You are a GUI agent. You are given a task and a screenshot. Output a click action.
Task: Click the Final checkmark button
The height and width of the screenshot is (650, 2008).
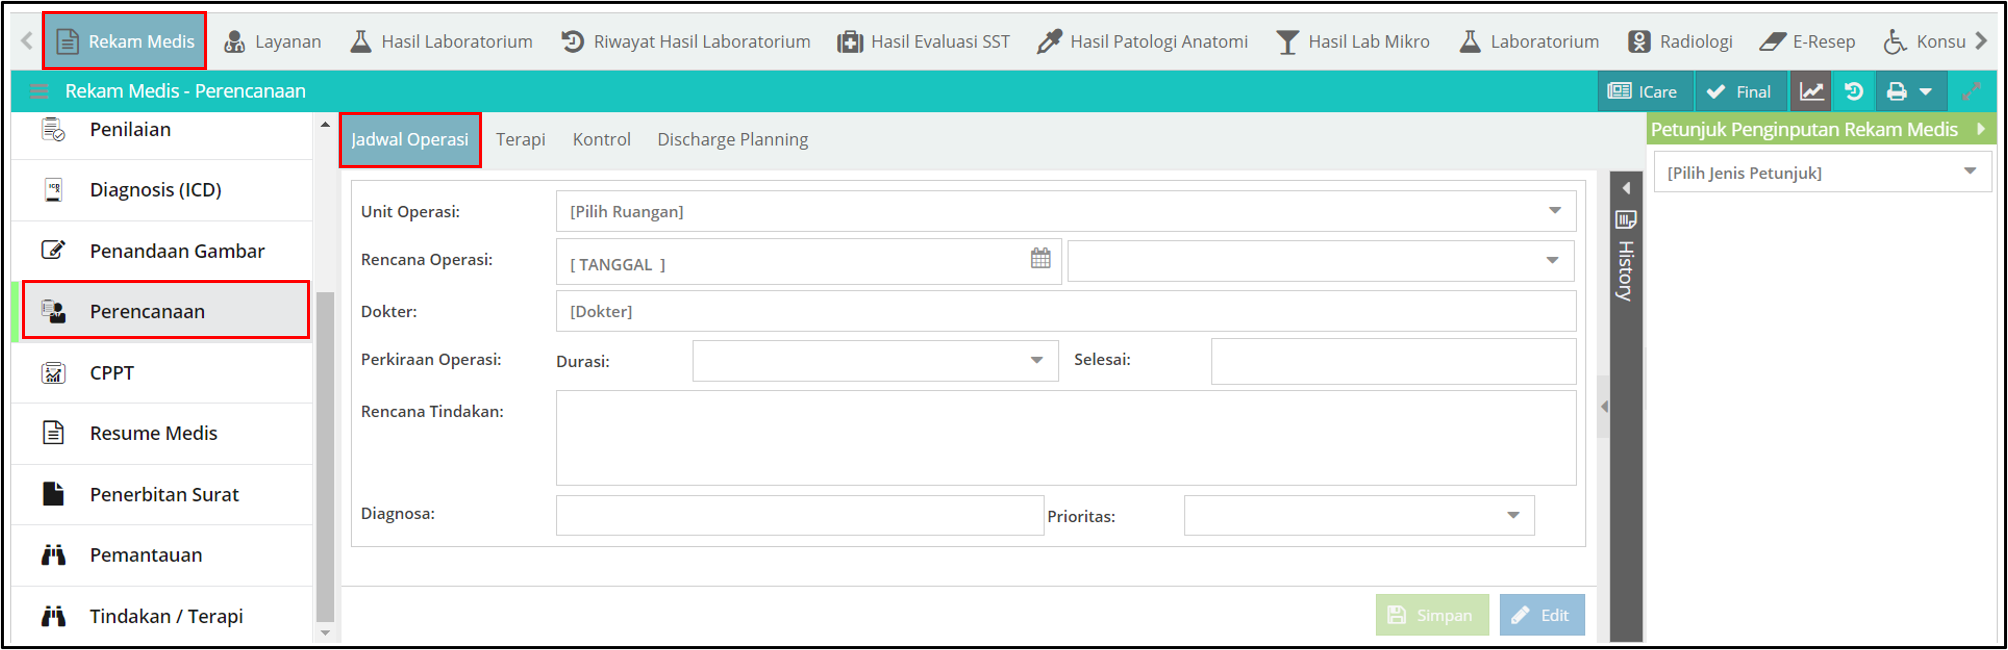coord(1739,91)
